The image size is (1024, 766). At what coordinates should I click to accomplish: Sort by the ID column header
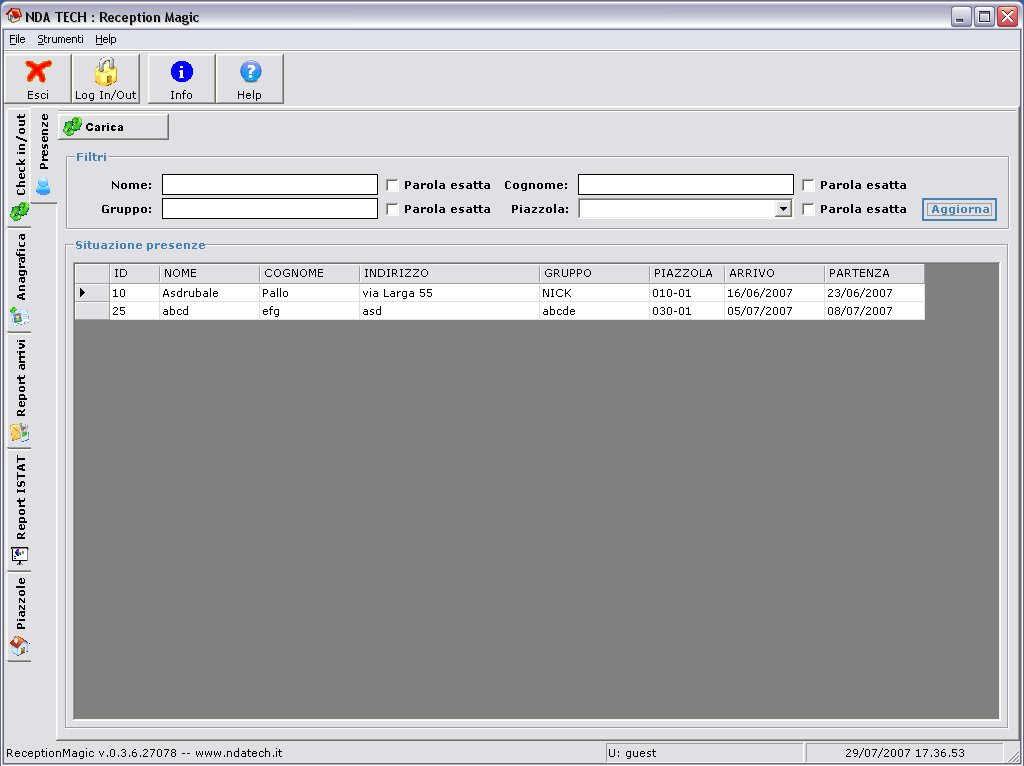click(x=134, y=274)
